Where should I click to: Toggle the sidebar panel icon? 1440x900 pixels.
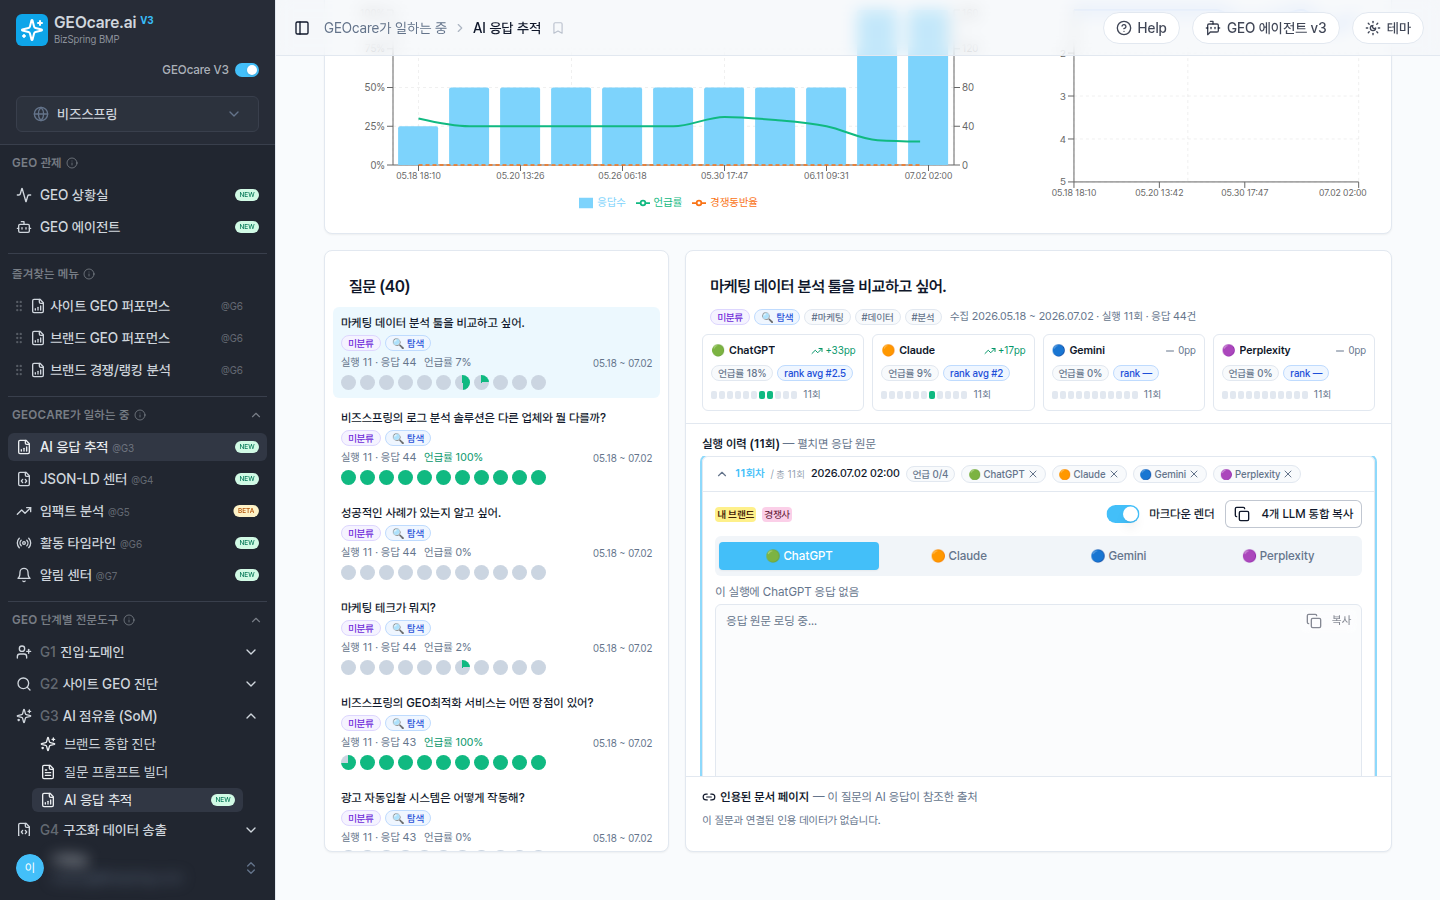[302, 28]
